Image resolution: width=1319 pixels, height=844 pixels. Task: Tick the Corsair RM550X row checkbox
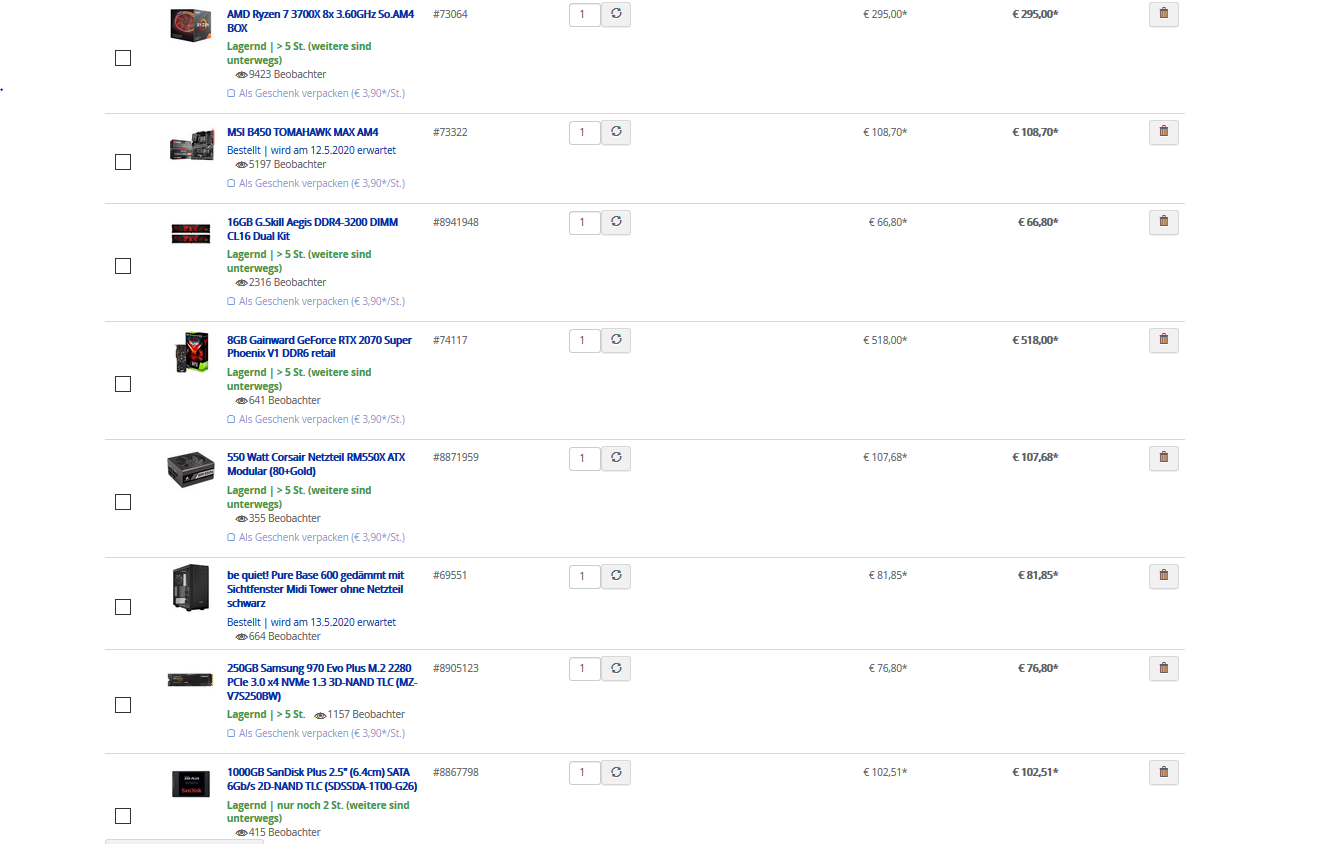coord(123,502)
